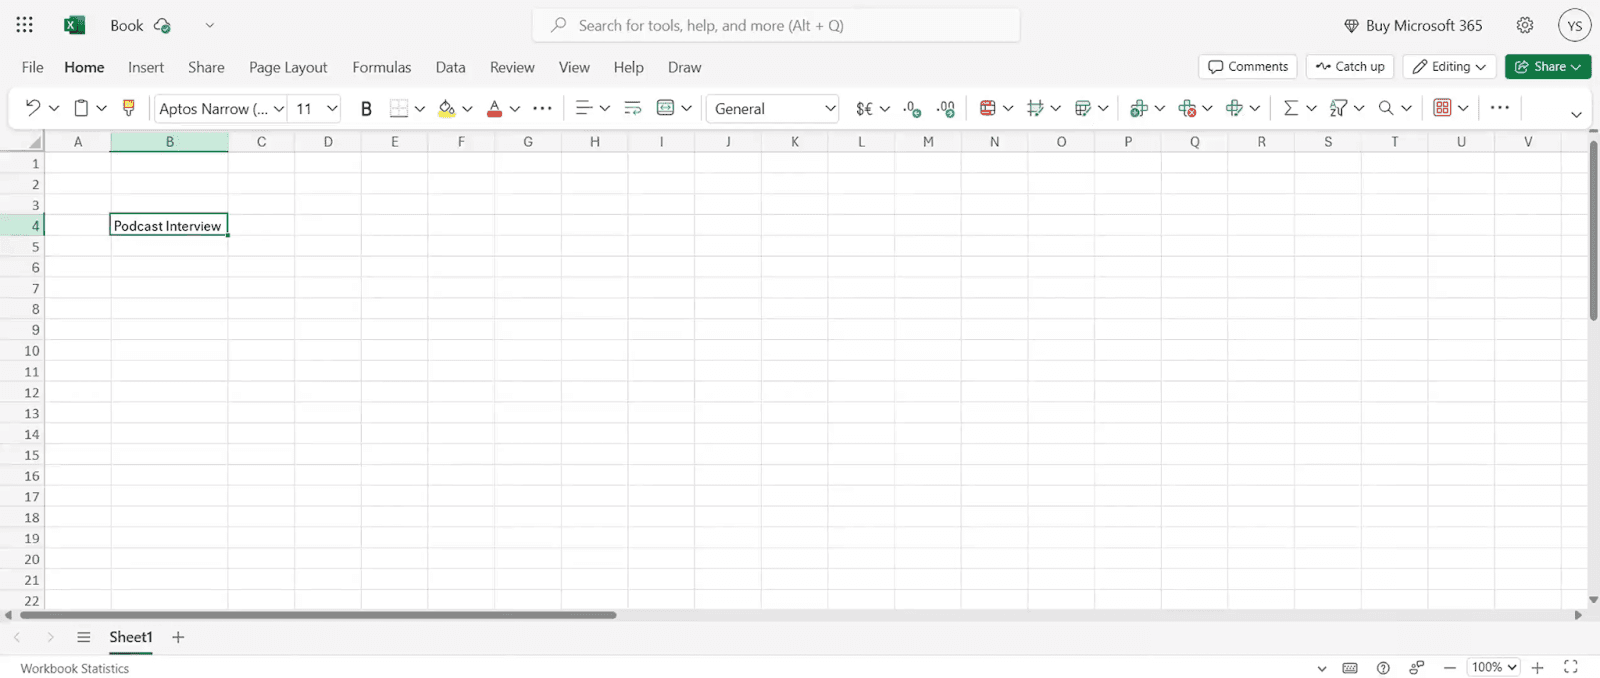Click the vertical scrollbar thumb
Image resolution: width=1600 pixels, height=678 pixels.
click(x=1593, y=231)
